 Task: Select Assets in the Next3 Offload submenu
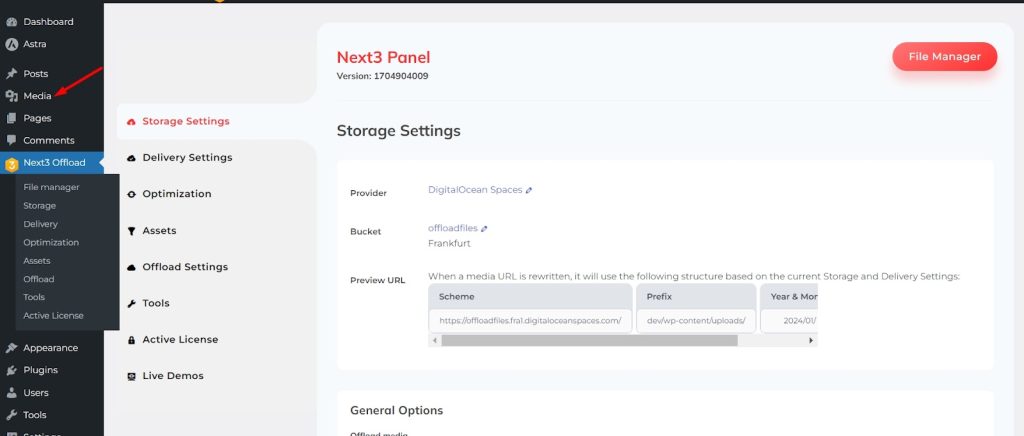tap(37, 260)
